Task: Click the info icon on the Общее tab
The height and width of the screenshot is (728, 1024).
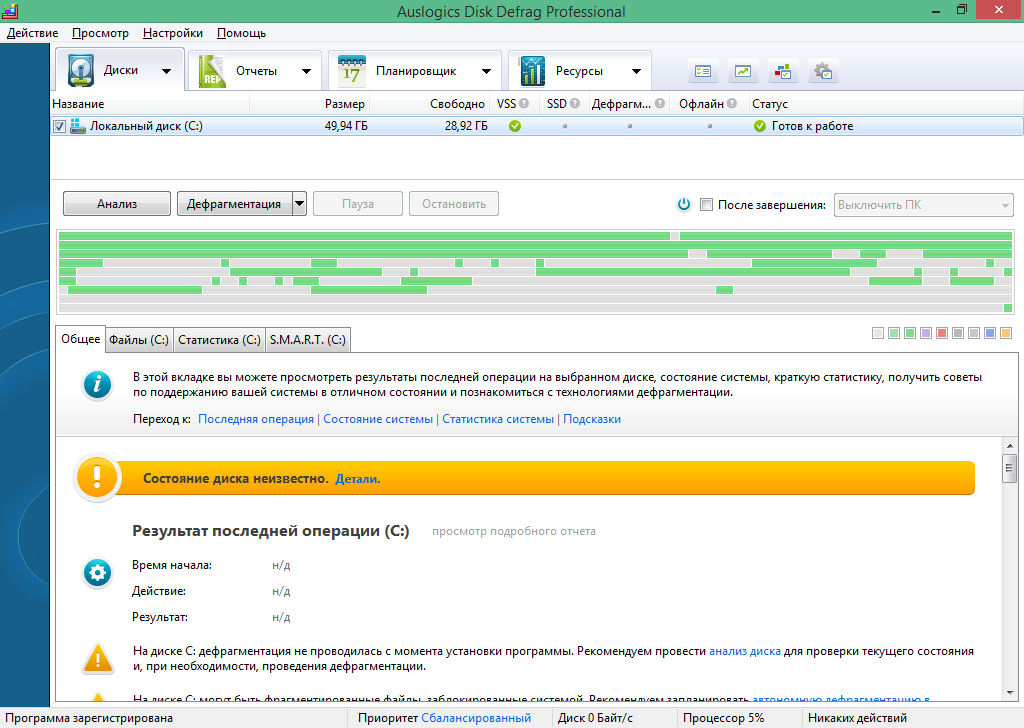Action: tap(96, 384)
